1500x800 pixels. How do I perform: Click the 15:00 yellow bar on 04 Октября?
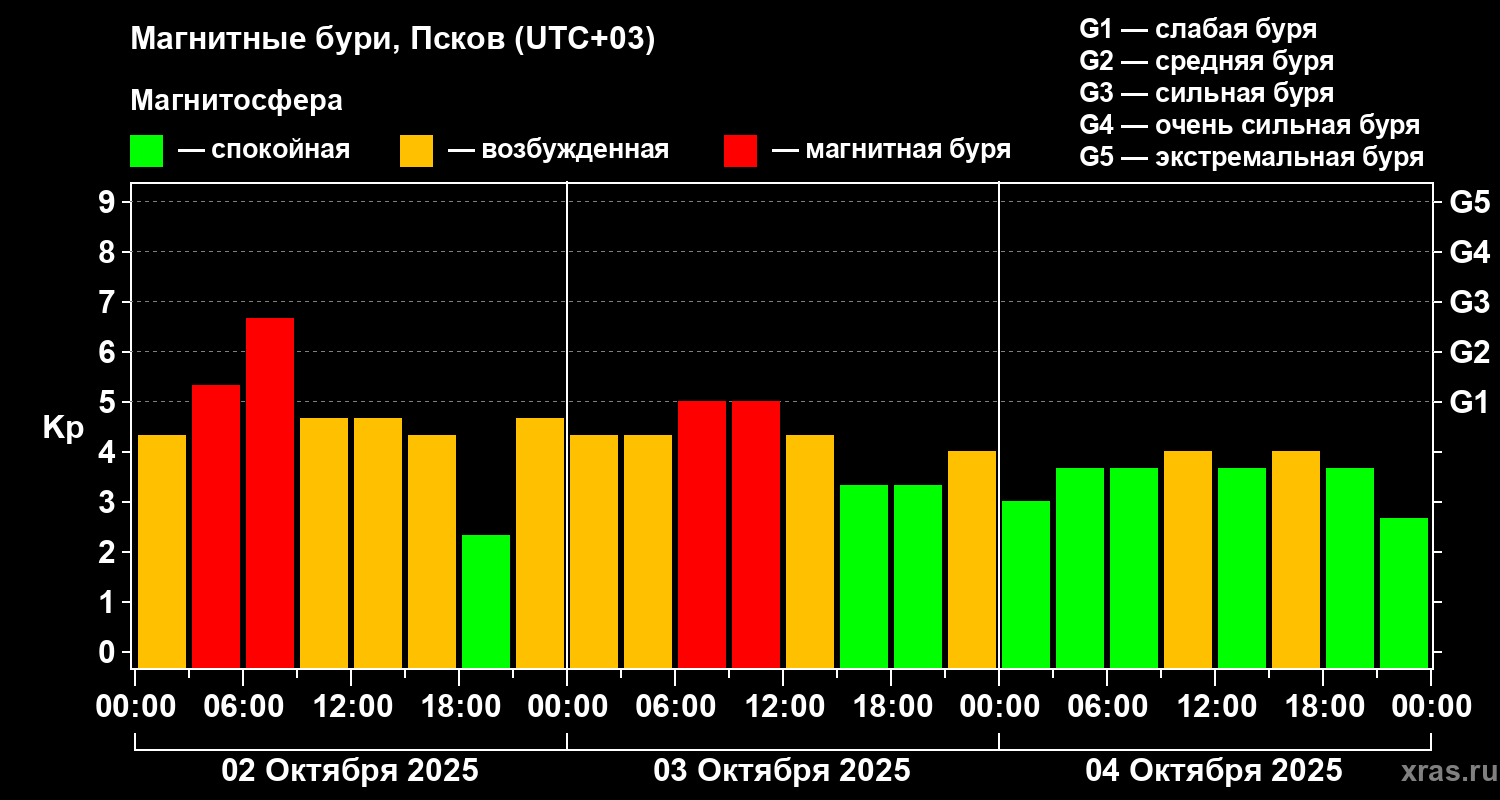[x=1296, y=559]
